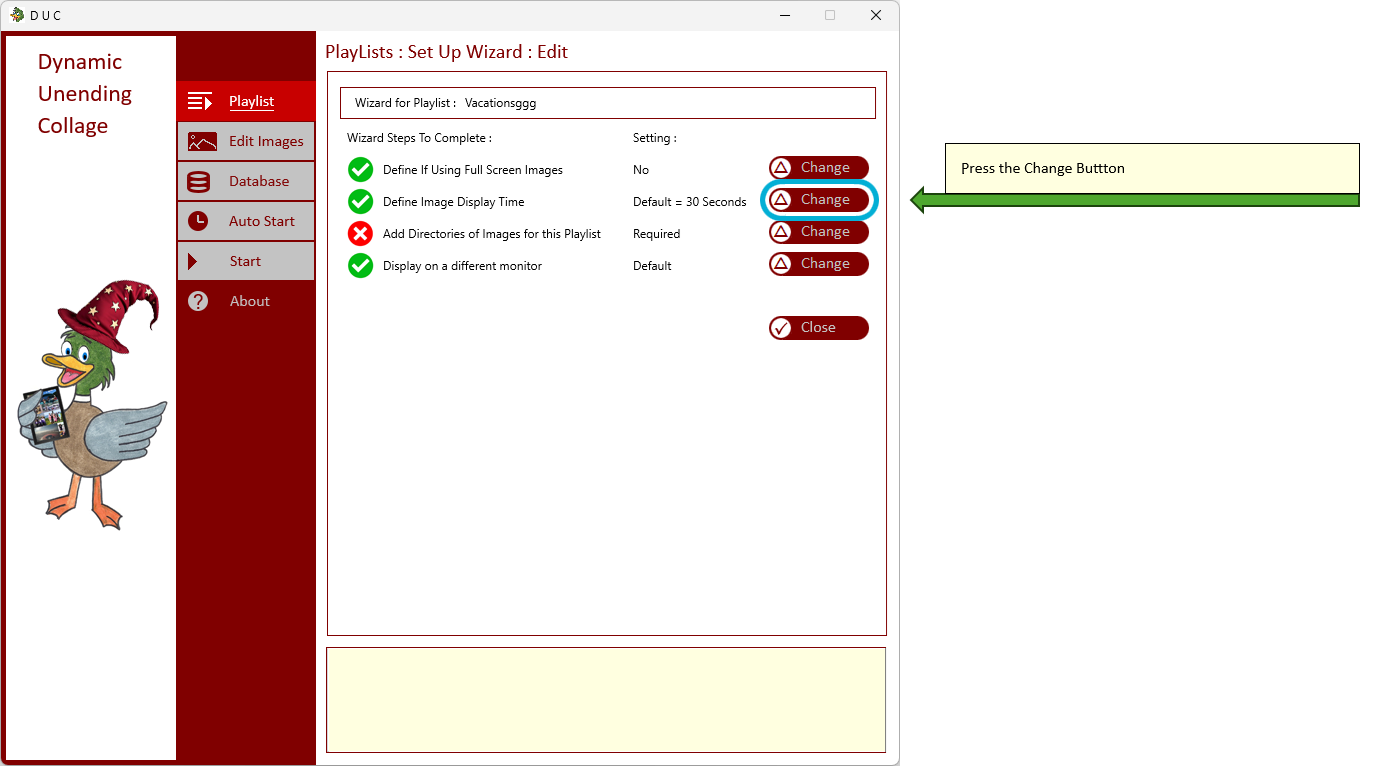The image size is (1394, 766).
Task: Click the wizard duck mascot image
Action: [91, 404]
